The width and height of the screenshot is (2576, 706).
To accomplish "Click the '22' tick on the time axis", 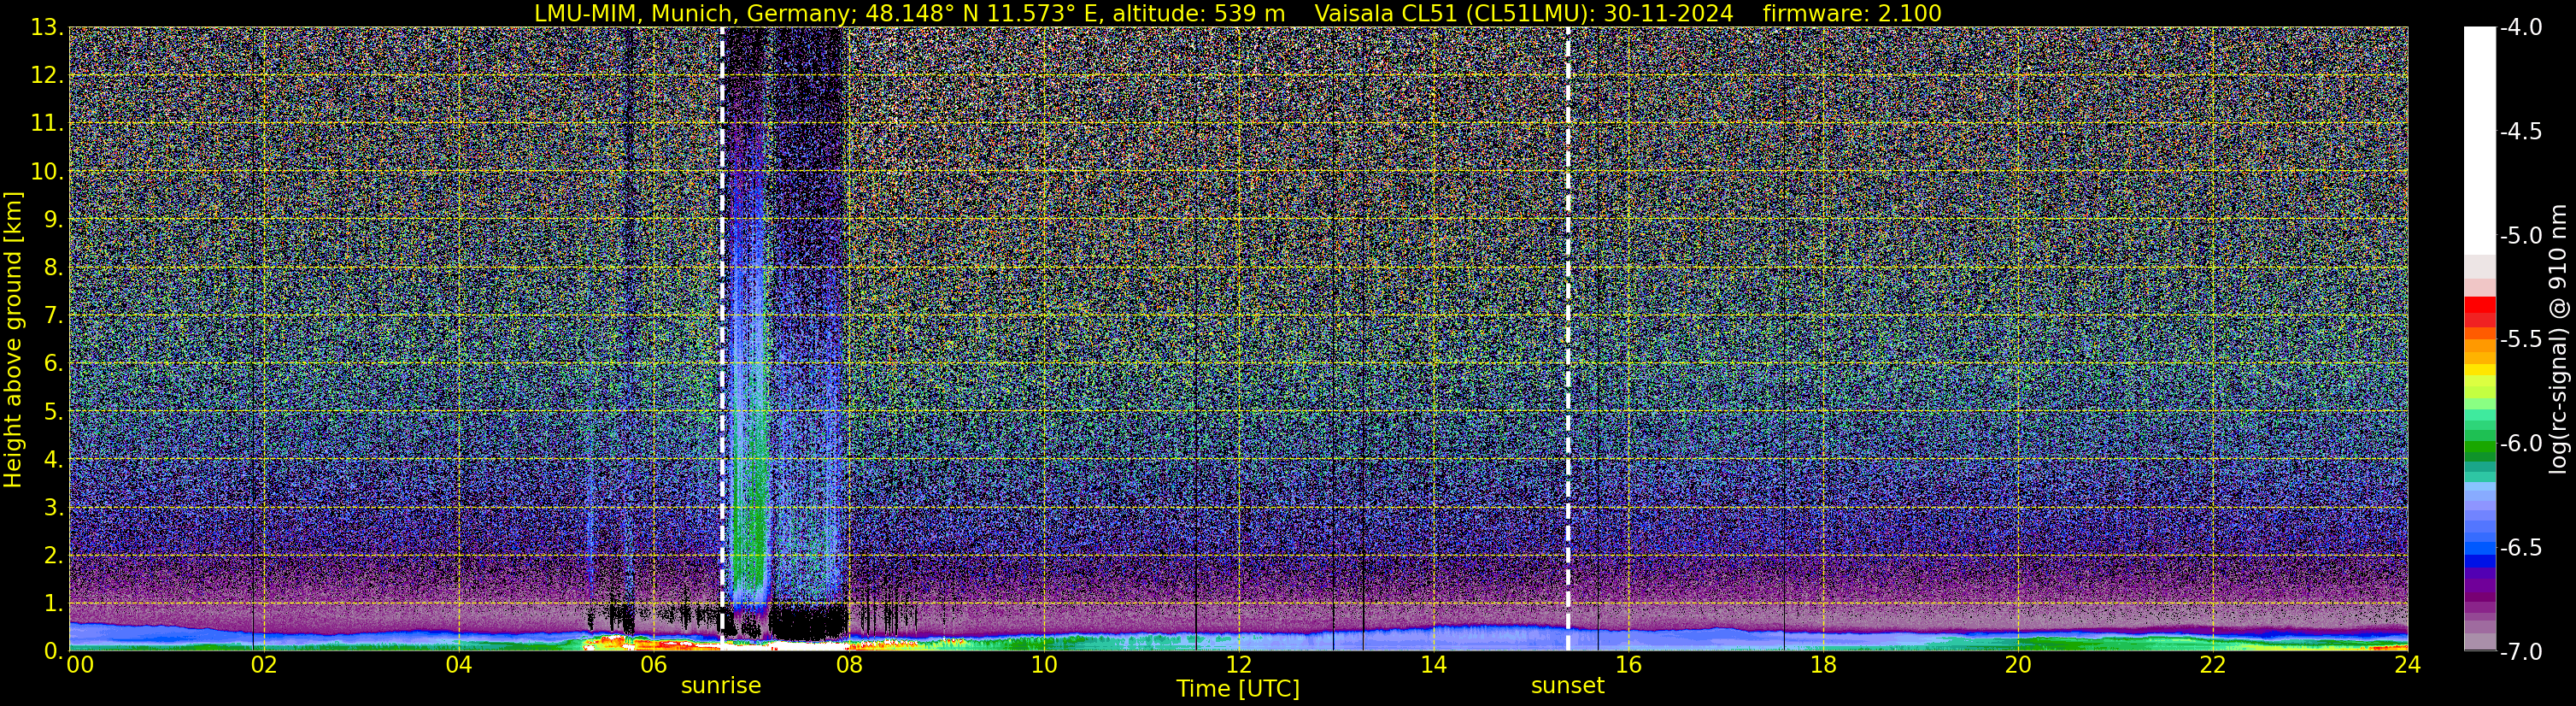I will (x=2213, y=664).
